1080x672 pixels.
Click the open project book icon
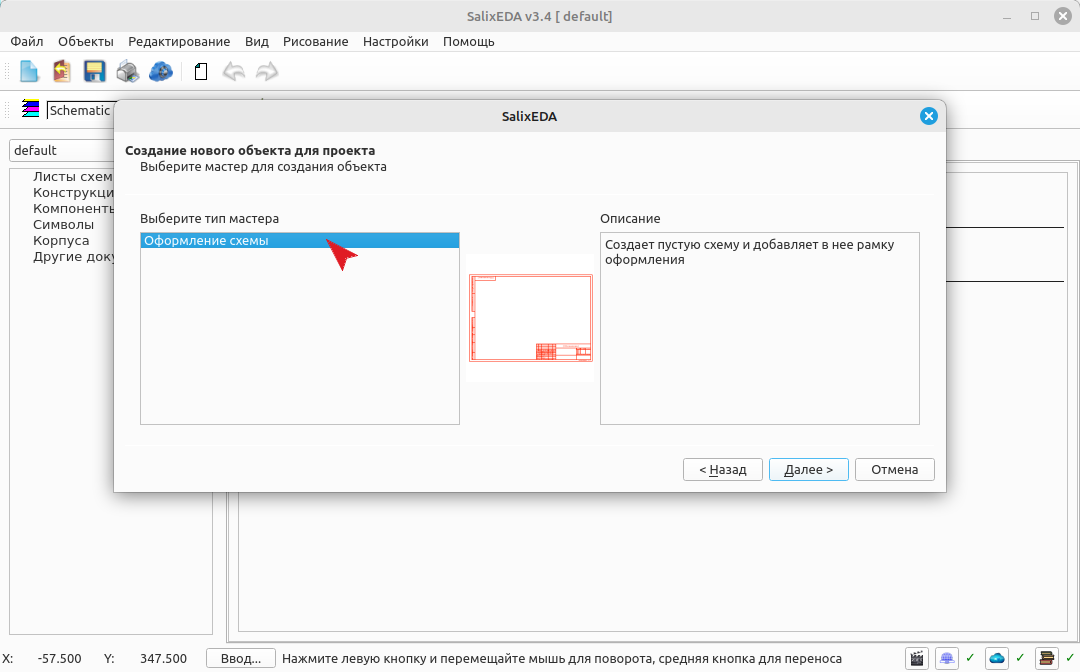[62, 72]
